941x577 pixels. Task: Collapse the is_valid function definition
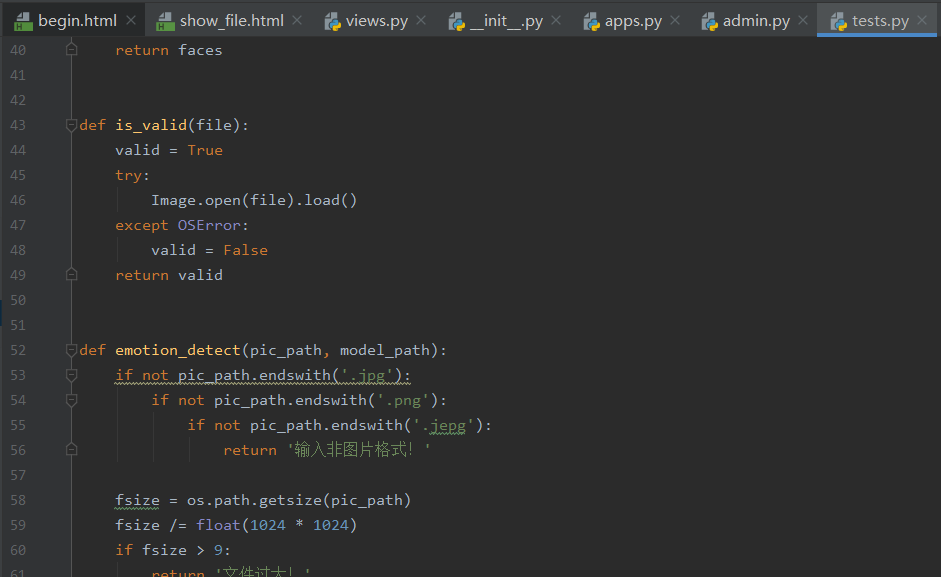coord(70,124)
